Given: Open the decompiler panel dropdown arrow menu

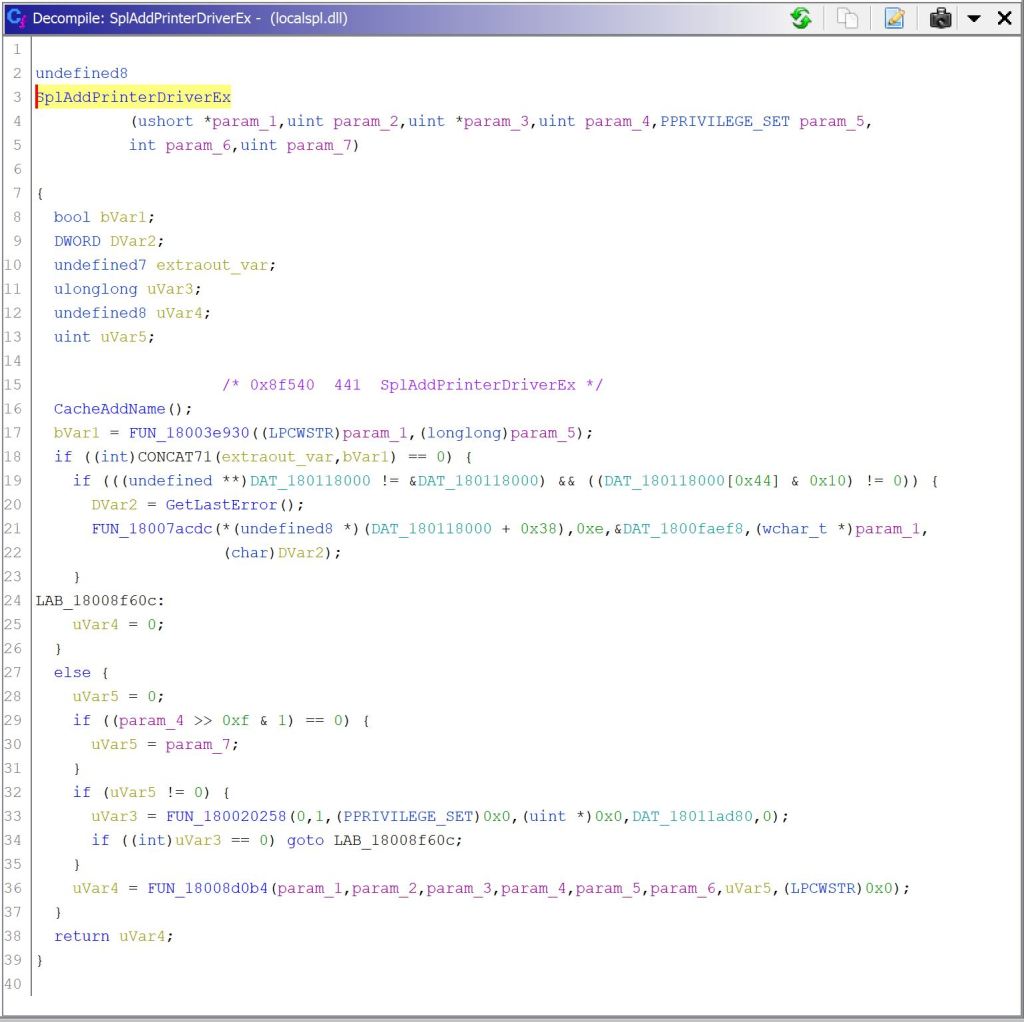Looking at the screenshot, I should click(974, 18).
